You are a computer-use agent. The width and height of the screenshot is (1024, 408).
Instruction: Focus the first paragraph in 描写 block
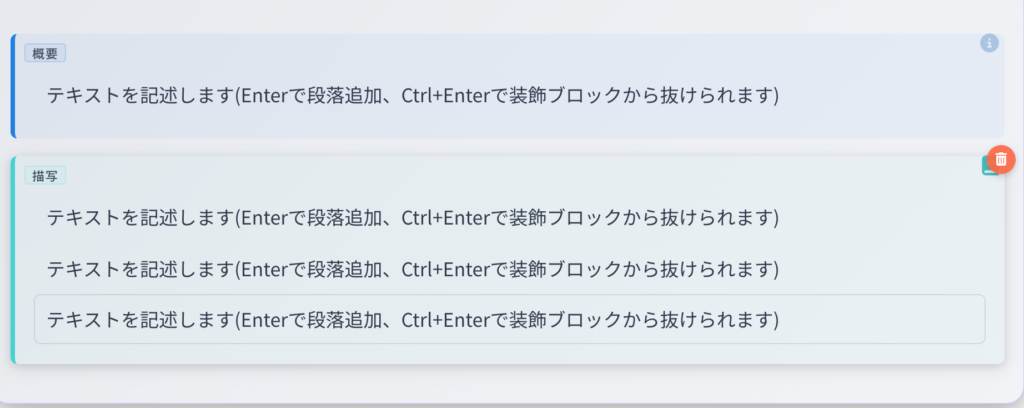[412, 217]
